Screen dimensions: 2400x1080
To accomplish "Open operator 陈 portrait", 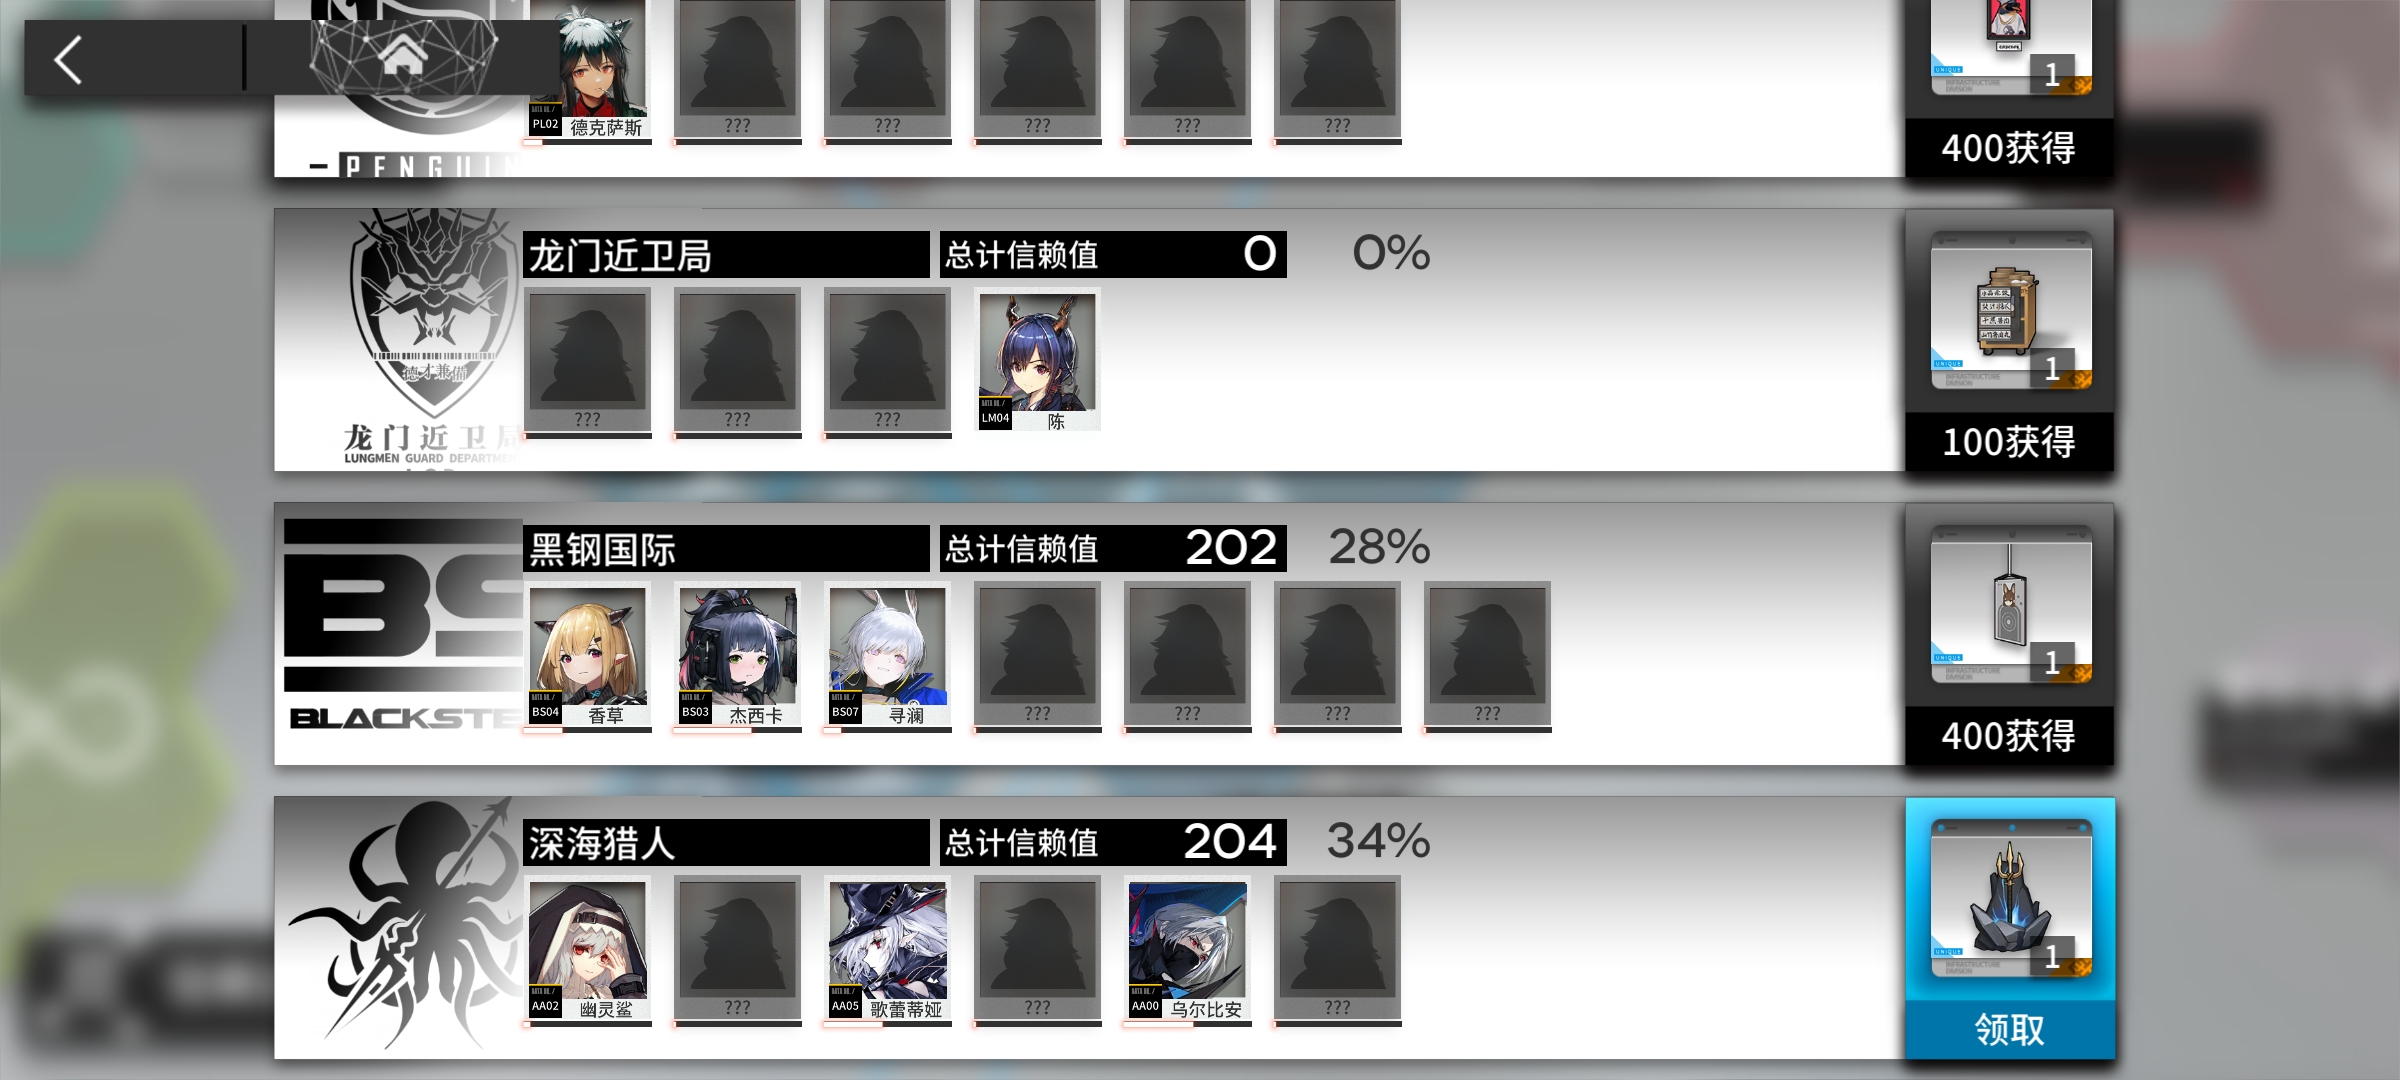I will click(x=1037, y=360).
